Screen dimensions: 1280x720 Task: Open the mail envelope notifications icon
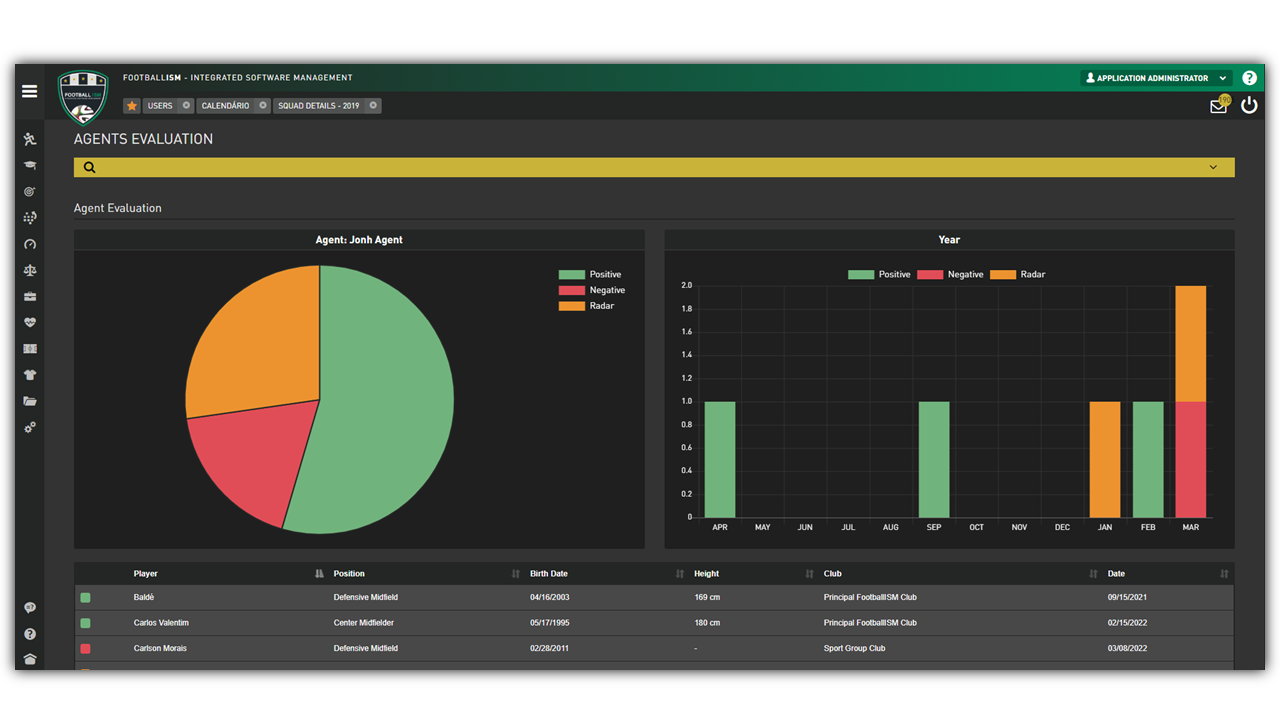pyautogui.click(x=1218, y=105)
